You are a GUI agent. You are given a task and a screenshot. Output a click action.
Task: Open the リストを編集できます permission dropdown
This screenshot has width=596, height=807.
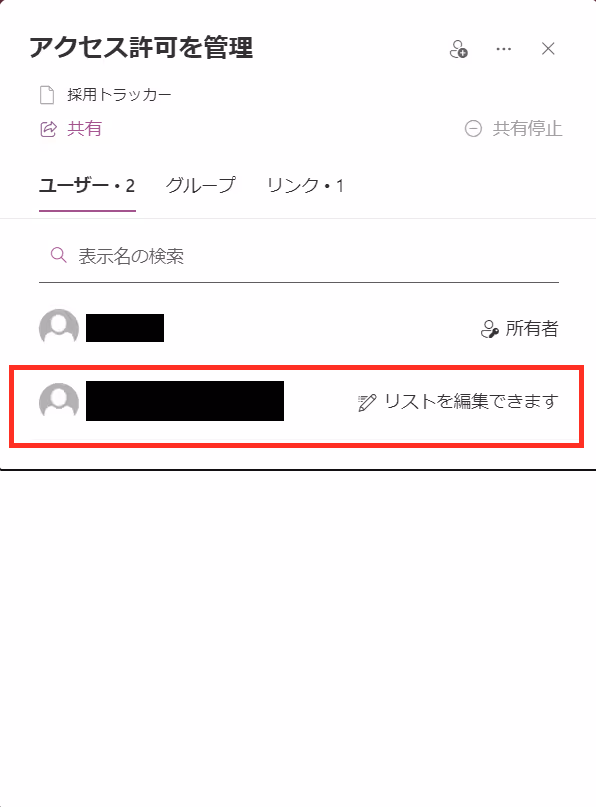tap(458, 401)
